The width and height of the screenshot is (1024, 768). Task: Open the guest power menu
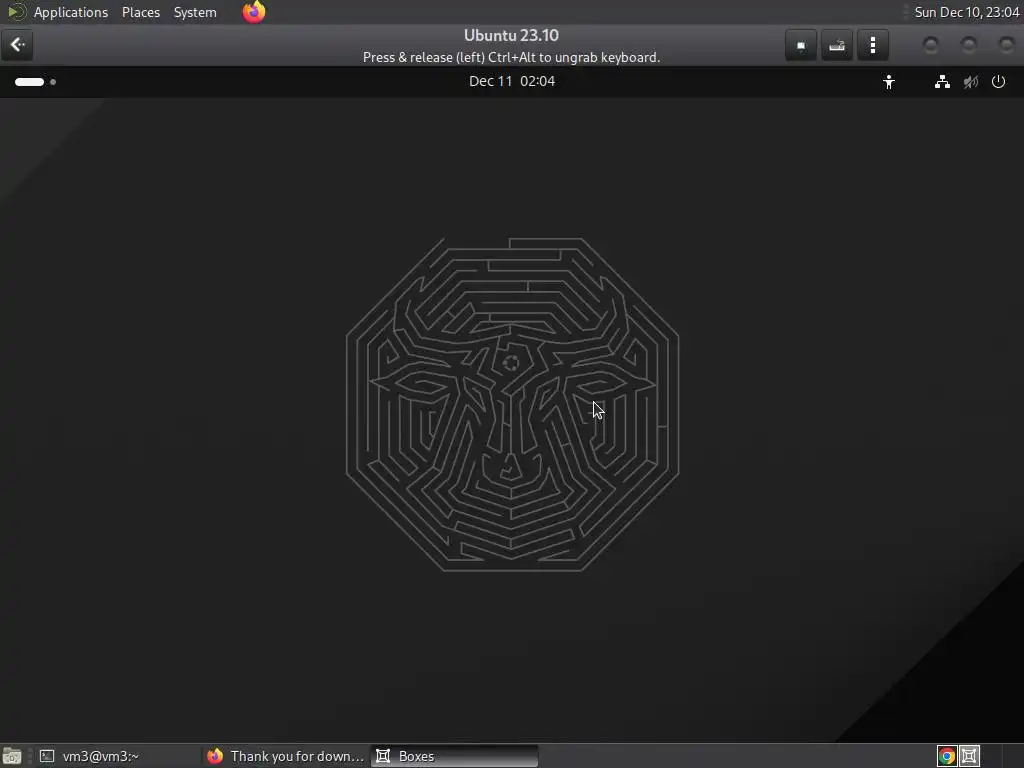(998, 82)
